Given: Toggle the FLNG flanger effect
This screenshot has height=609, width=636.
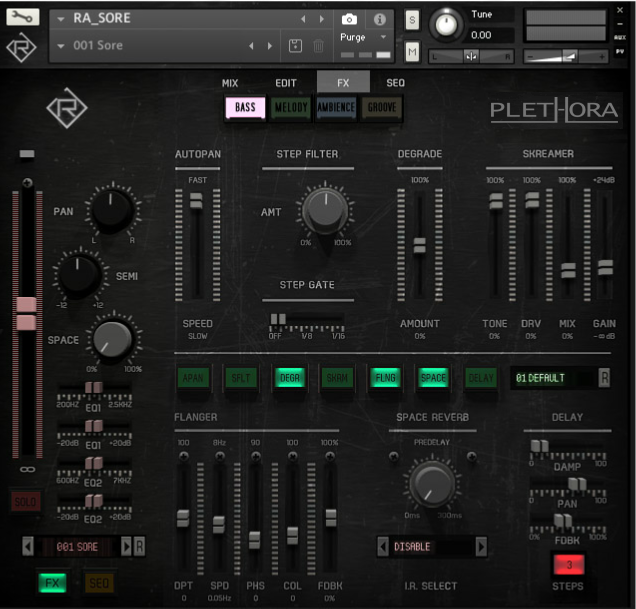Looking at the screenshot, I should pyautogui.click(x=386, y=378).
